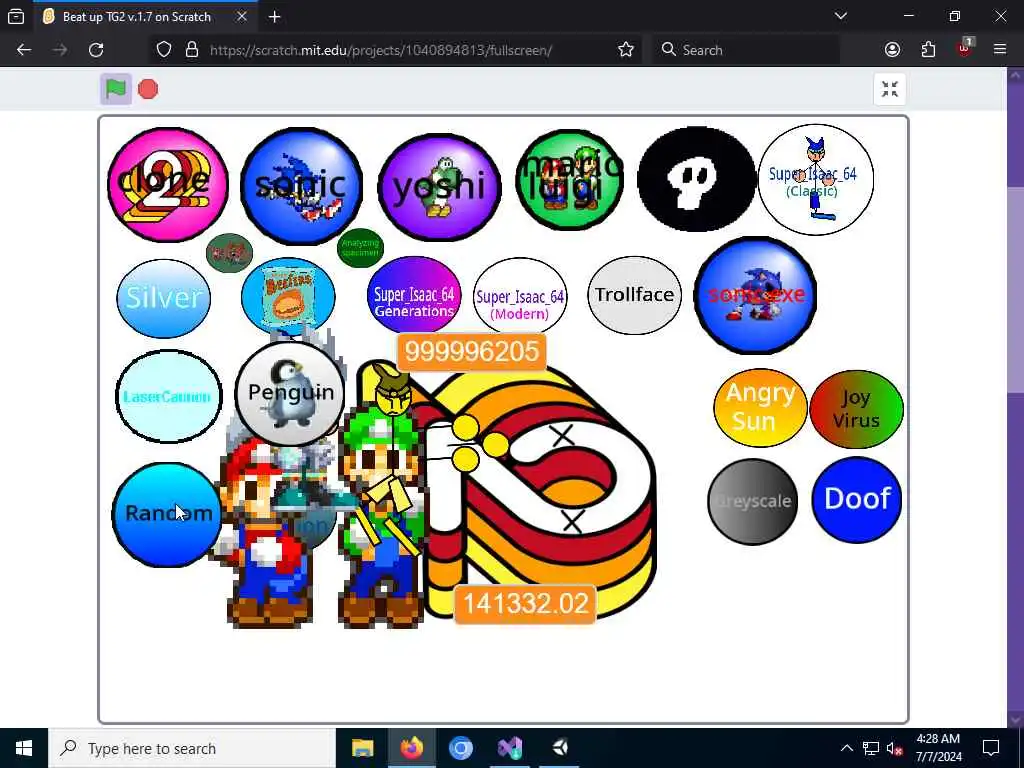
Task: Select the snack bag character bubble
Action: (x=288, y=296)
